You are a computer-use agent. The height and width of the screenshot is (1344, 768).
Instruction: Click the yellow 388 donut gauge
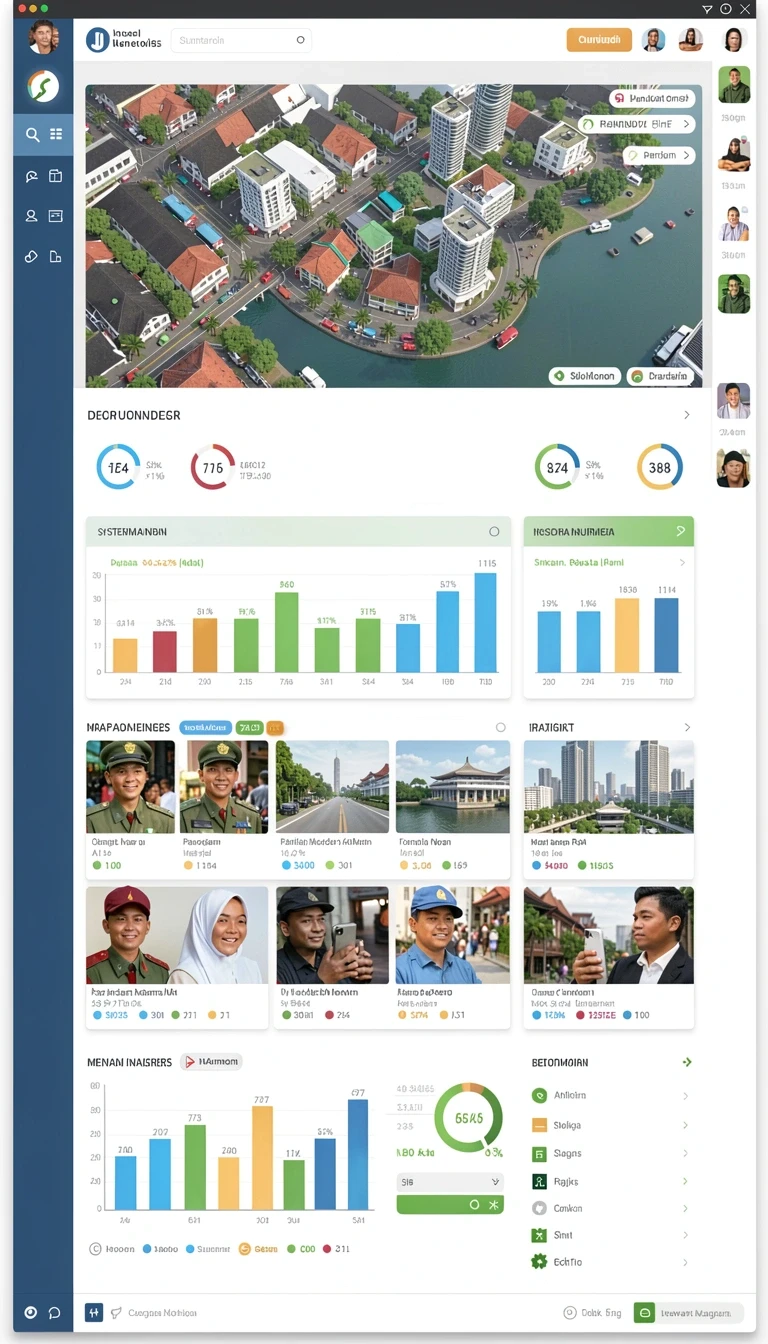660,467
